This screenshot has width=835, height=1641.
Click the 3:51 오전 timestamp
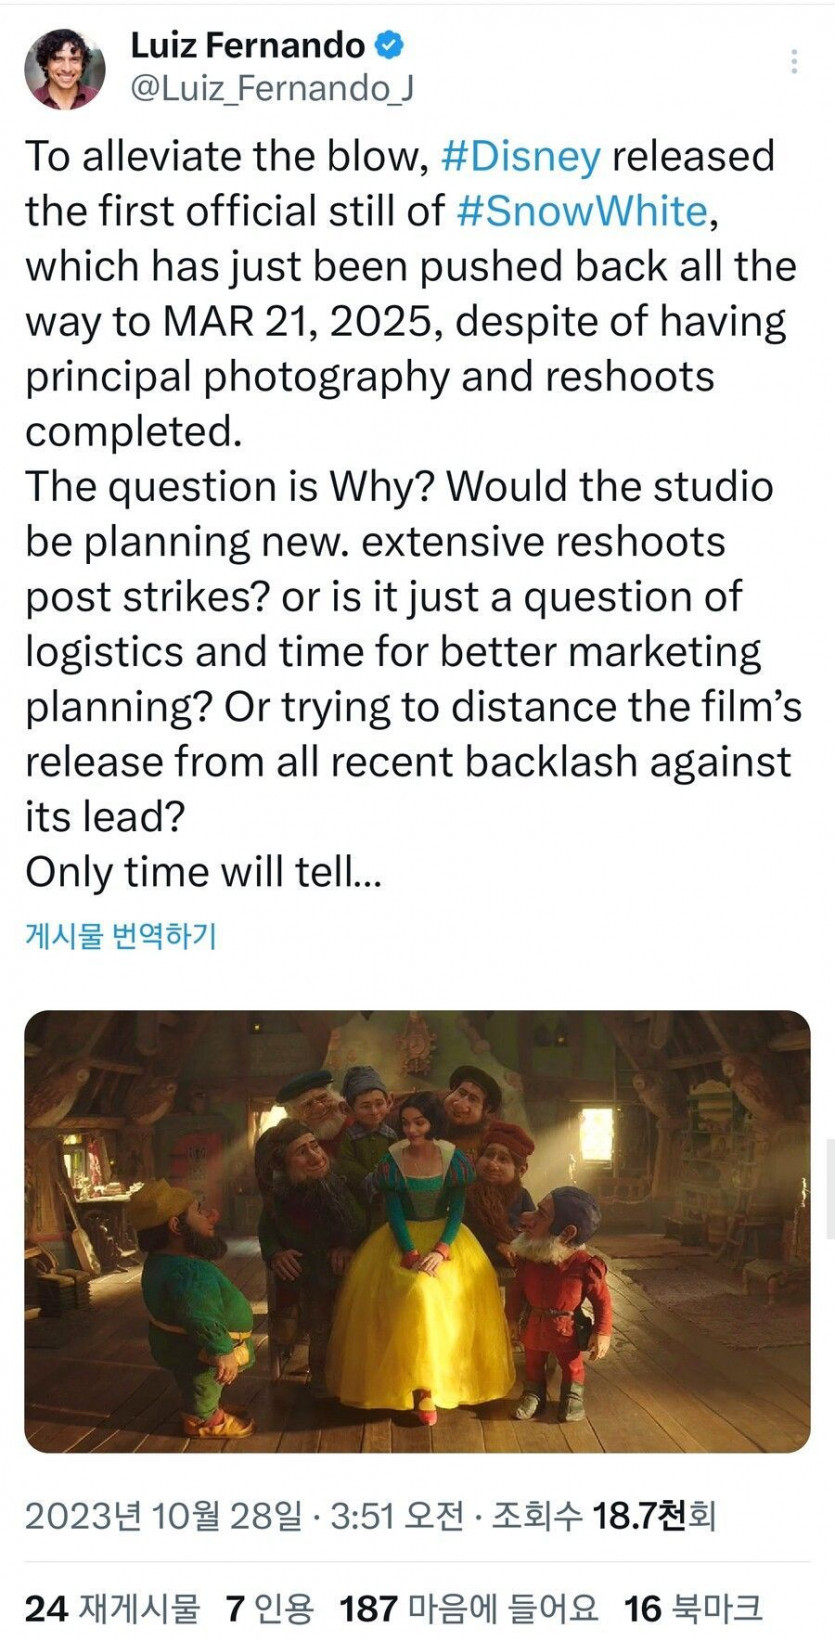tap(396, 1516)
